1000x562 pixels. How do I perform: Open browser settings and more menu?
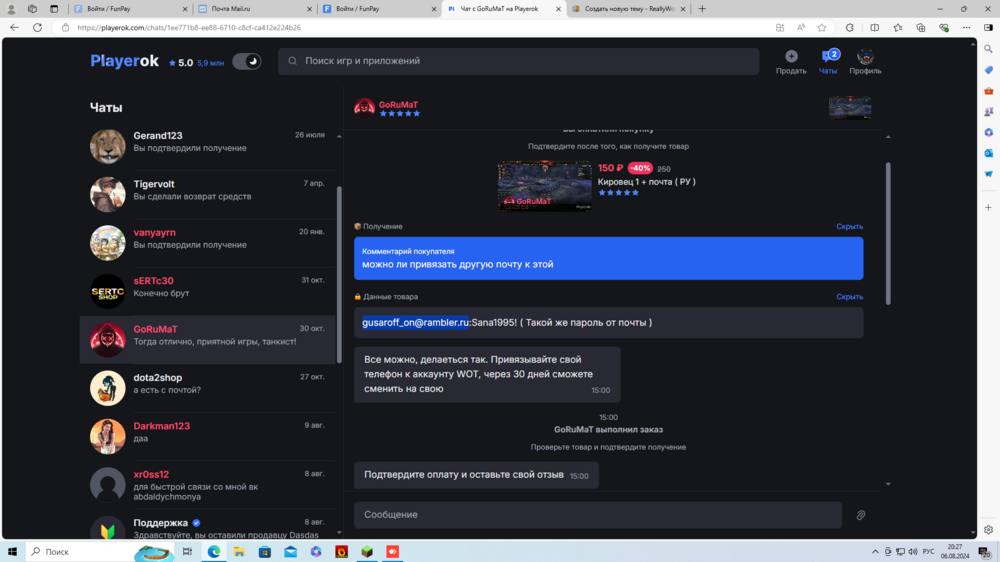[x=966, y=27]
